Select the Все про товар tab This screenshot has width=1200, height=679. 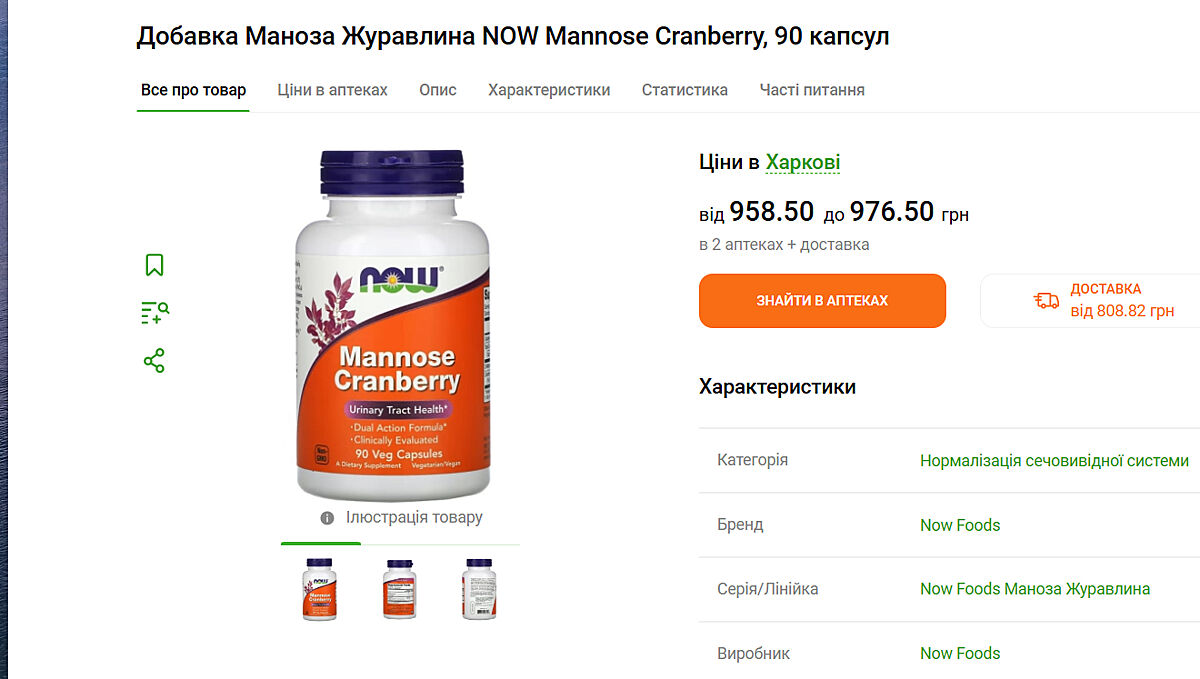pyautogui.click(x=193, y=90)
